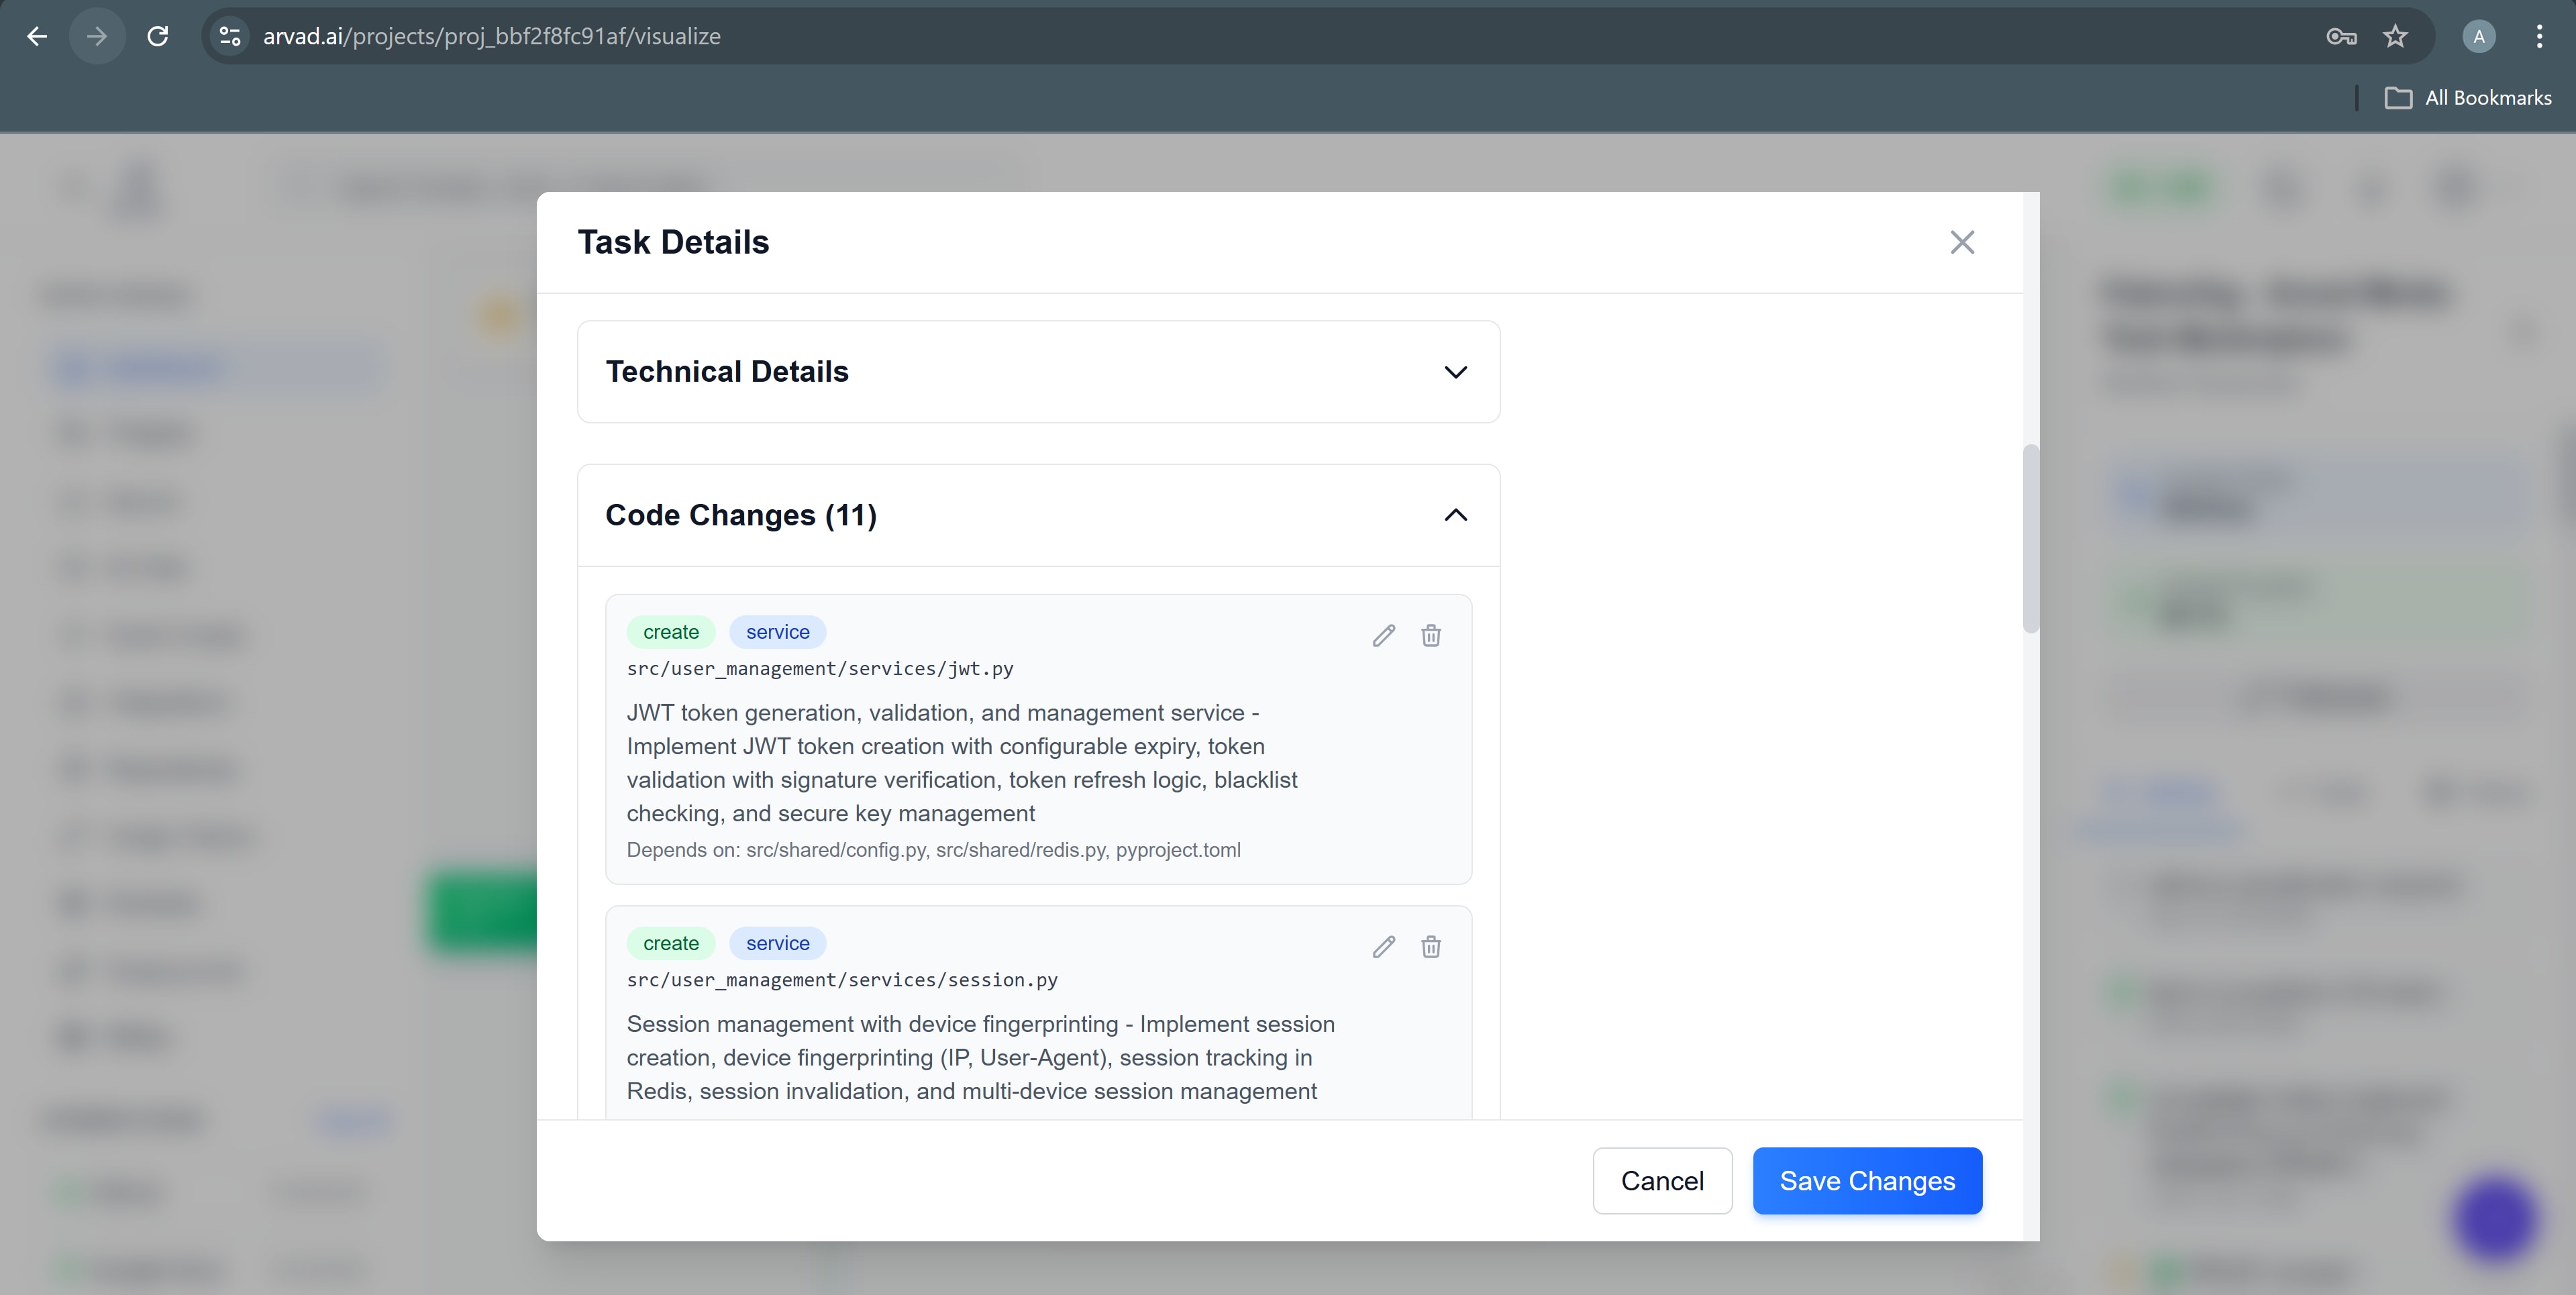The height and width of the screenshot is (1295, 2576).
Task: View site information in the address bar
Action: coord(230,37)
